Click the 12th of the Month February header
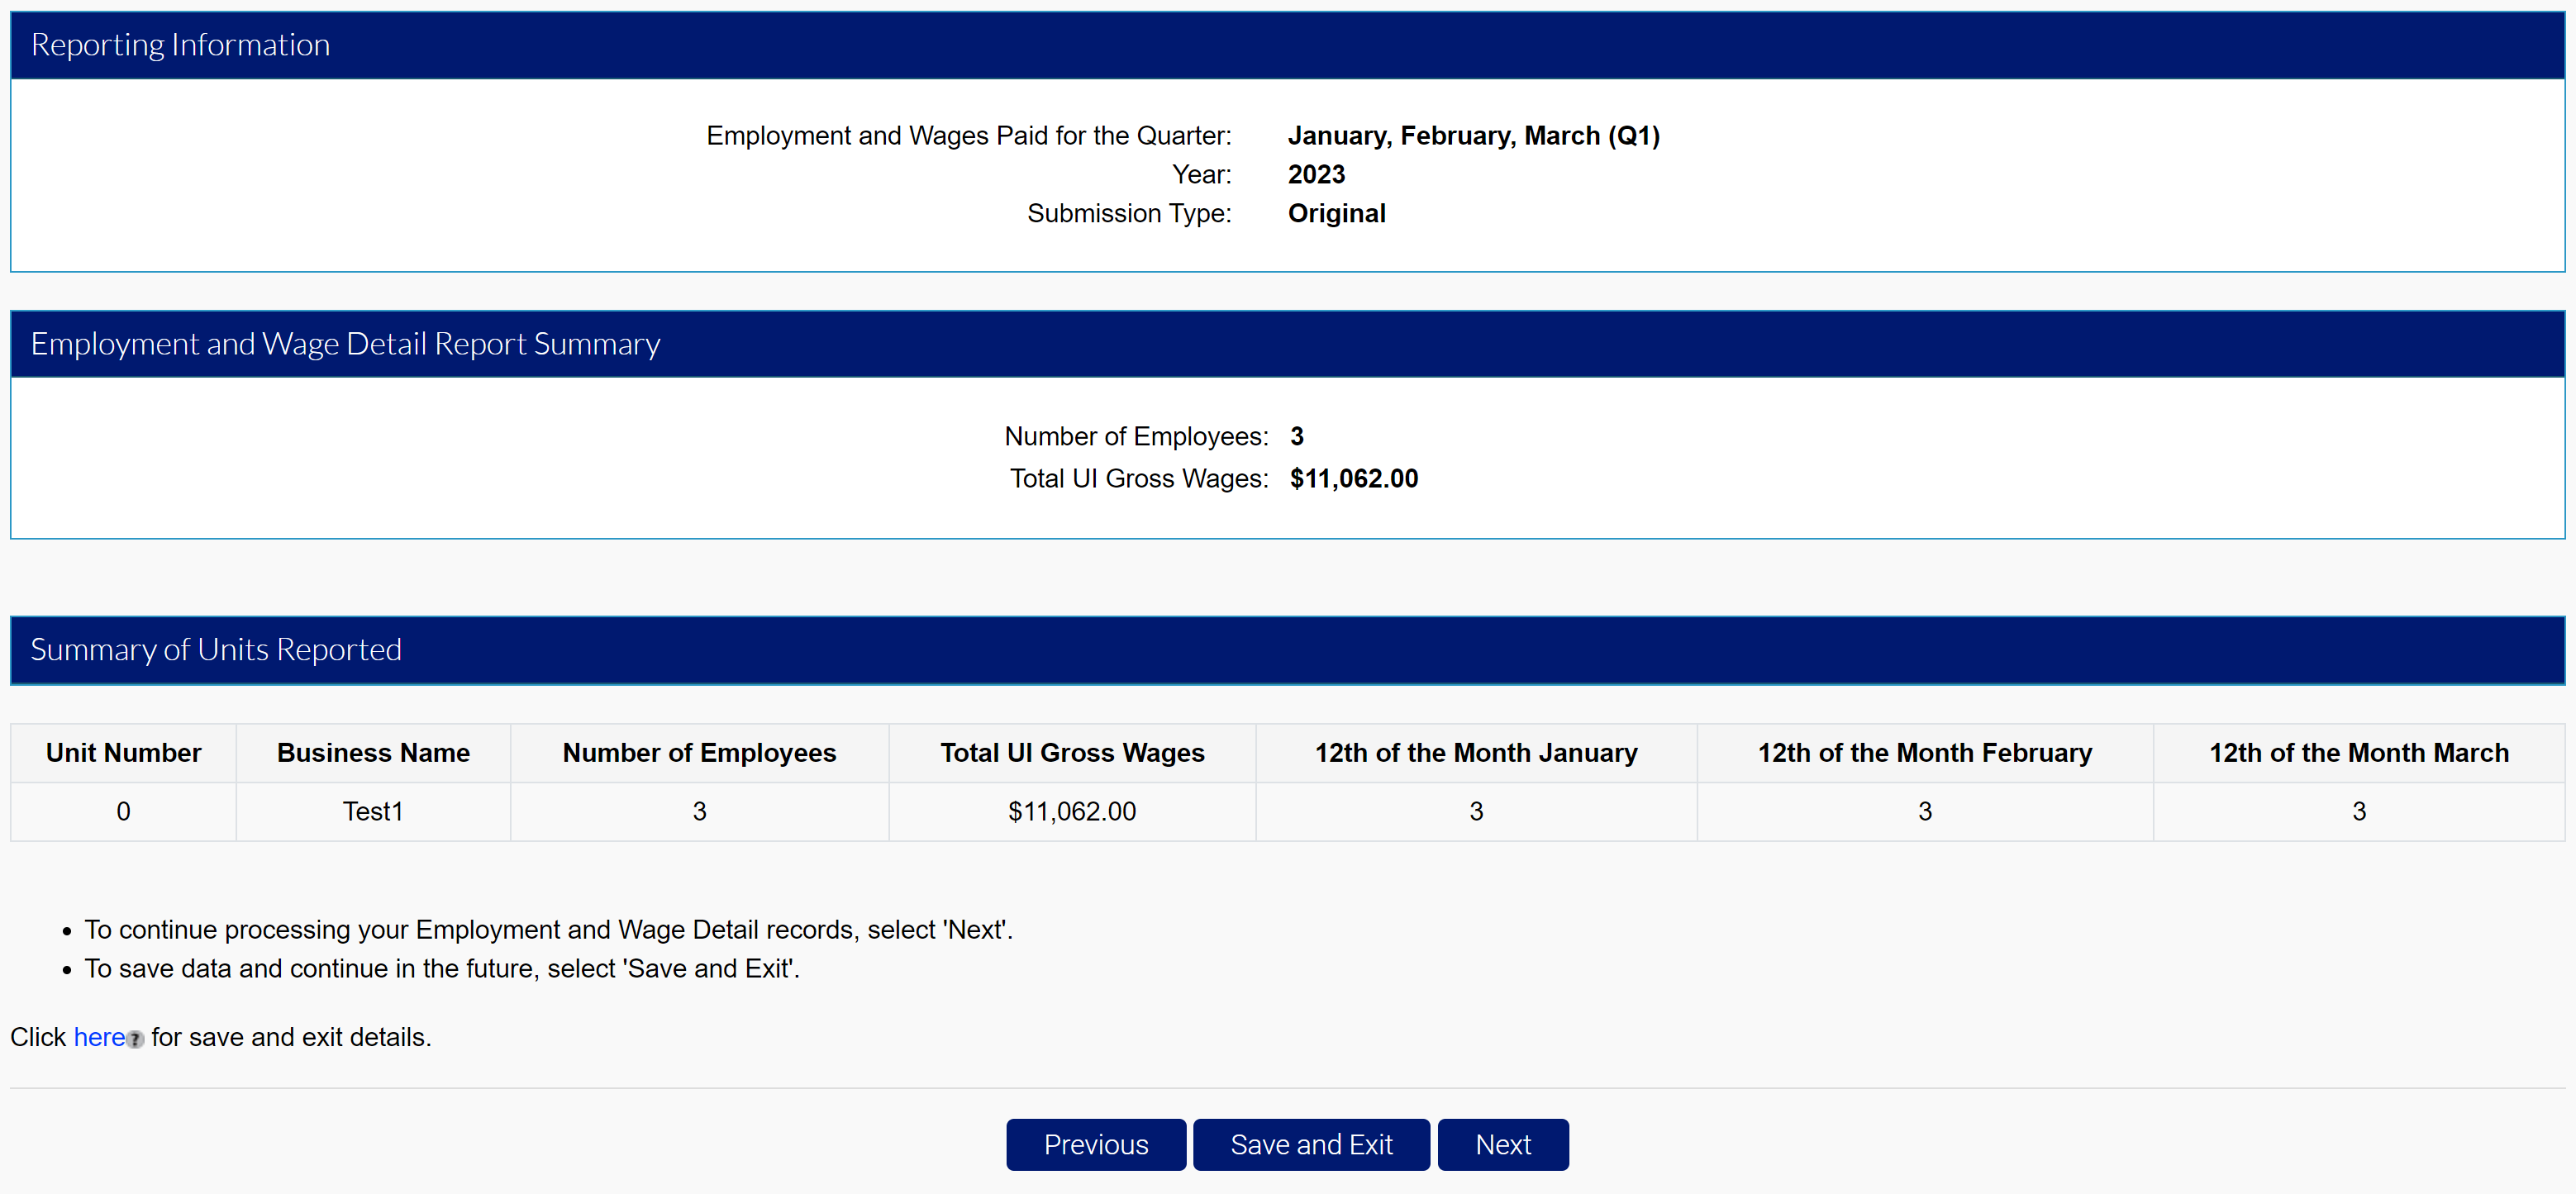Screen dimensions: 2576x1194 [1924, 752]
